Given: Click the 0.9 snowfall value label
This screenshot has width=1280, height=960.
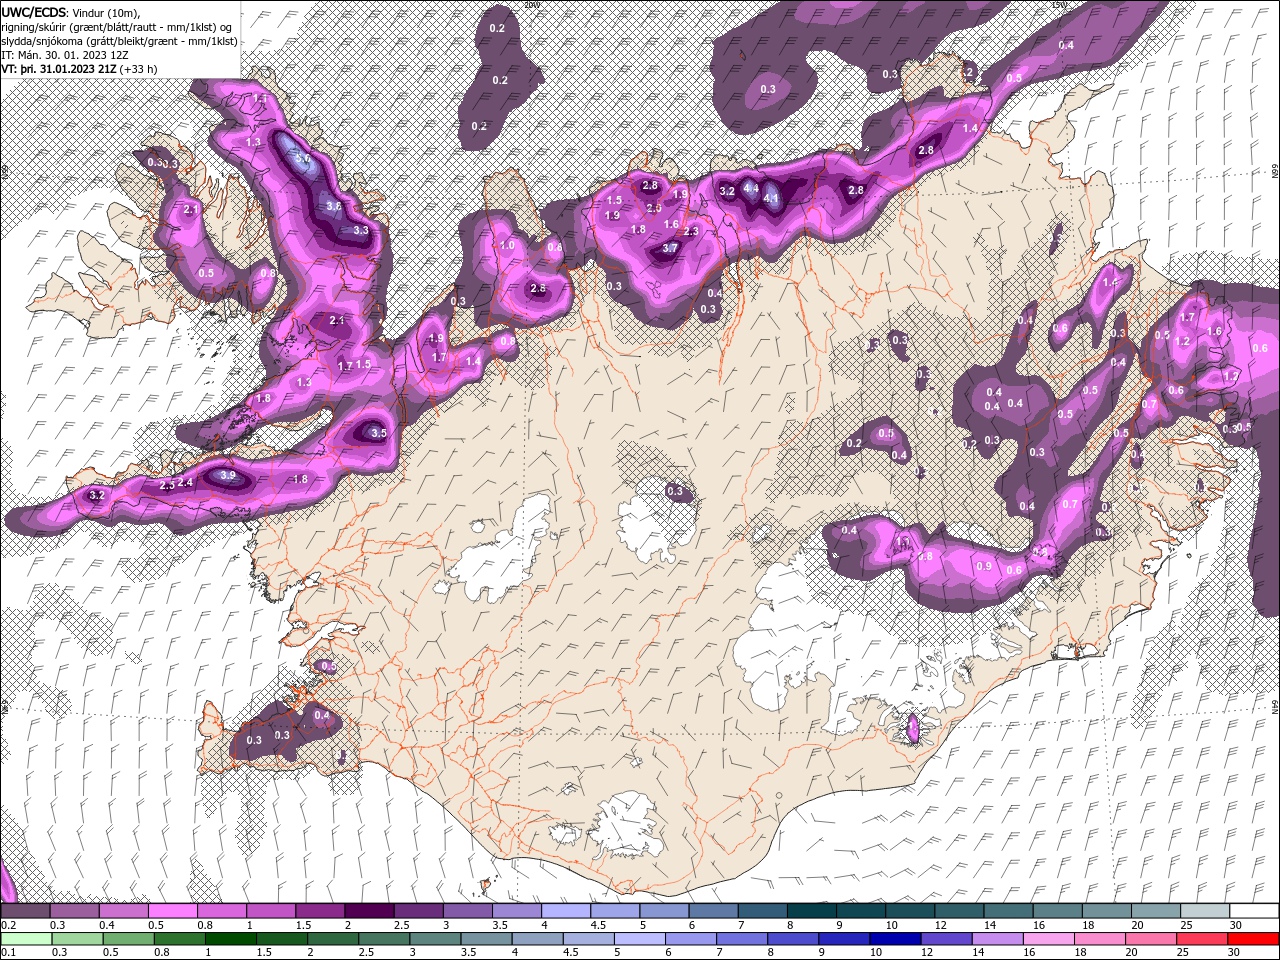Looking at the screenshot, I should [x=984, y=566].
